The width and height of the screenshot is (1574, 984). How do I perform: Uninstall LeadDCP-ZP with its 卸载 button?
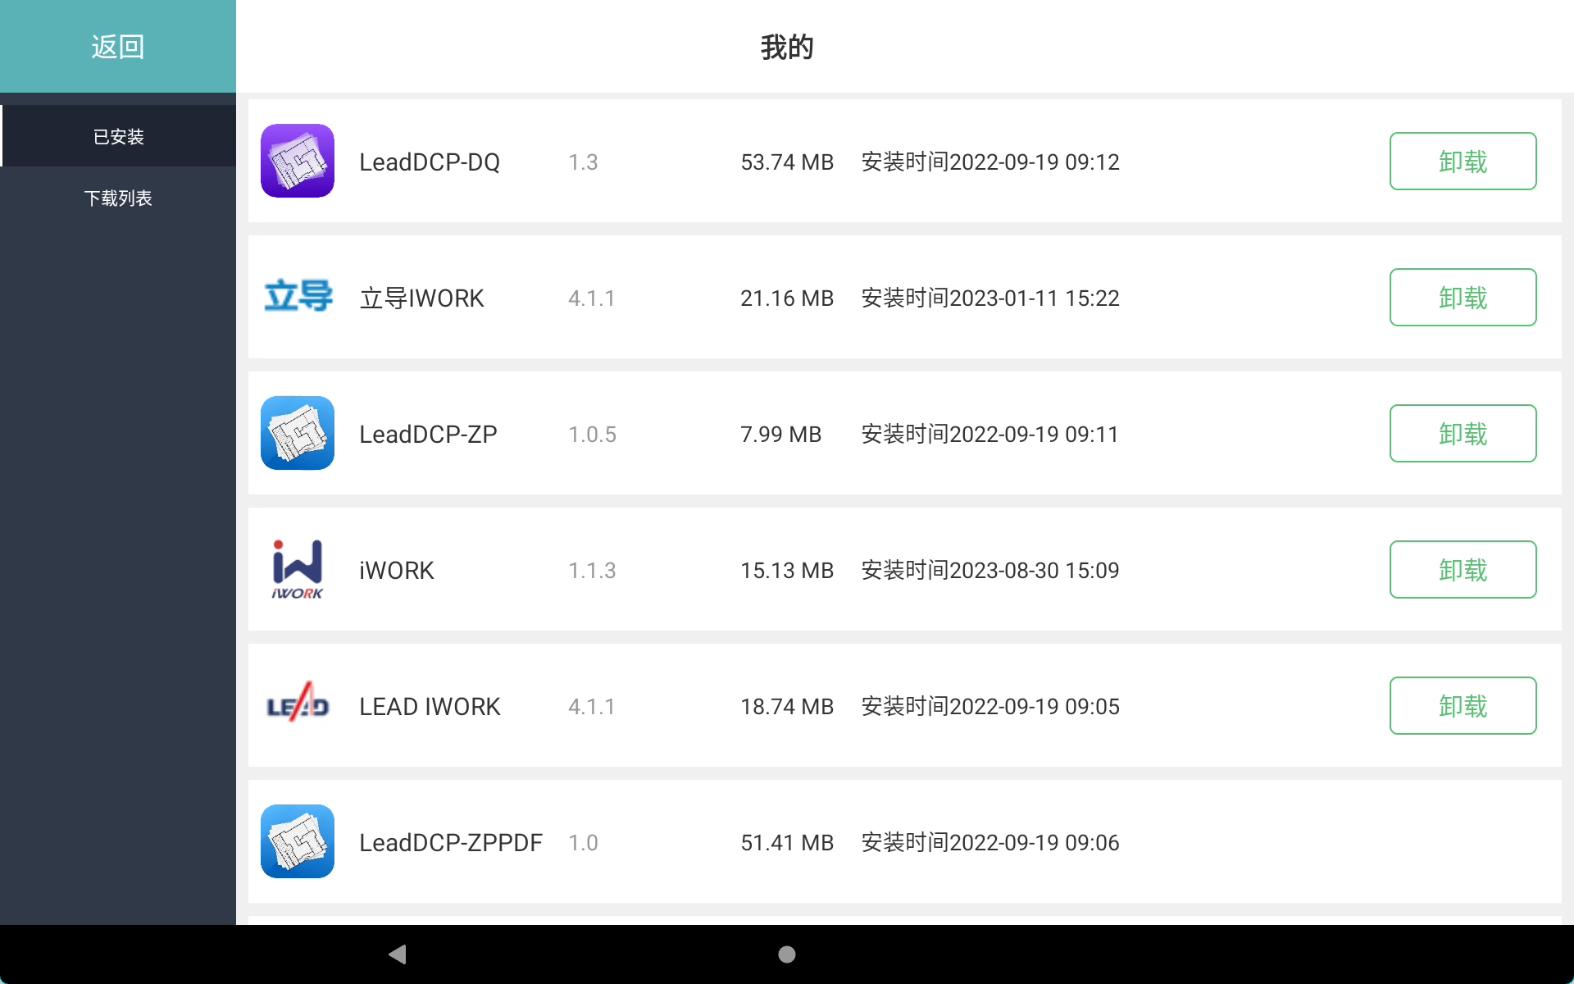(x=1463, y=433)
